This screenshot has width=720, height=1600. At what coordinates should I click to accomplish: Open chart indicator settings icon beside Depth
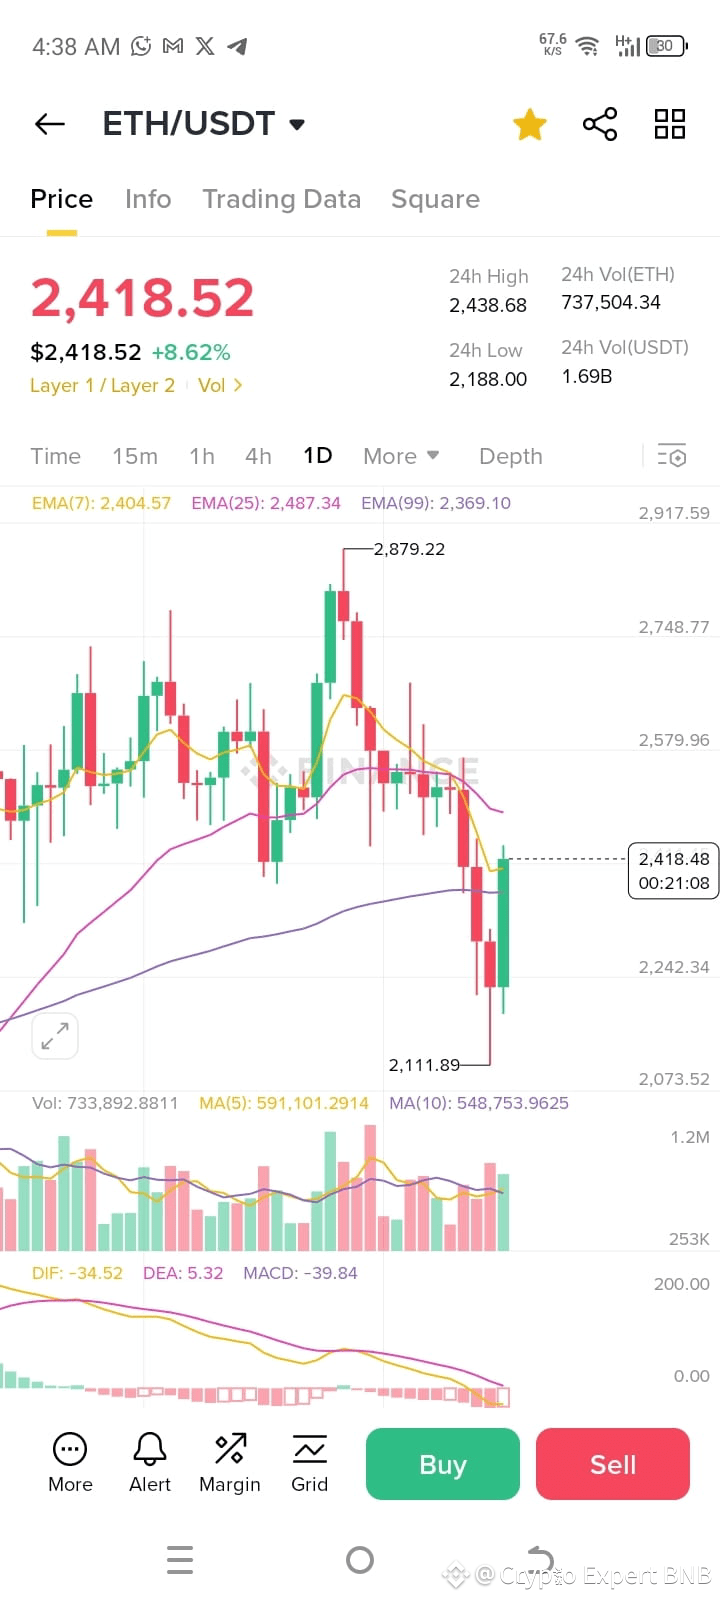pos(672,456)
